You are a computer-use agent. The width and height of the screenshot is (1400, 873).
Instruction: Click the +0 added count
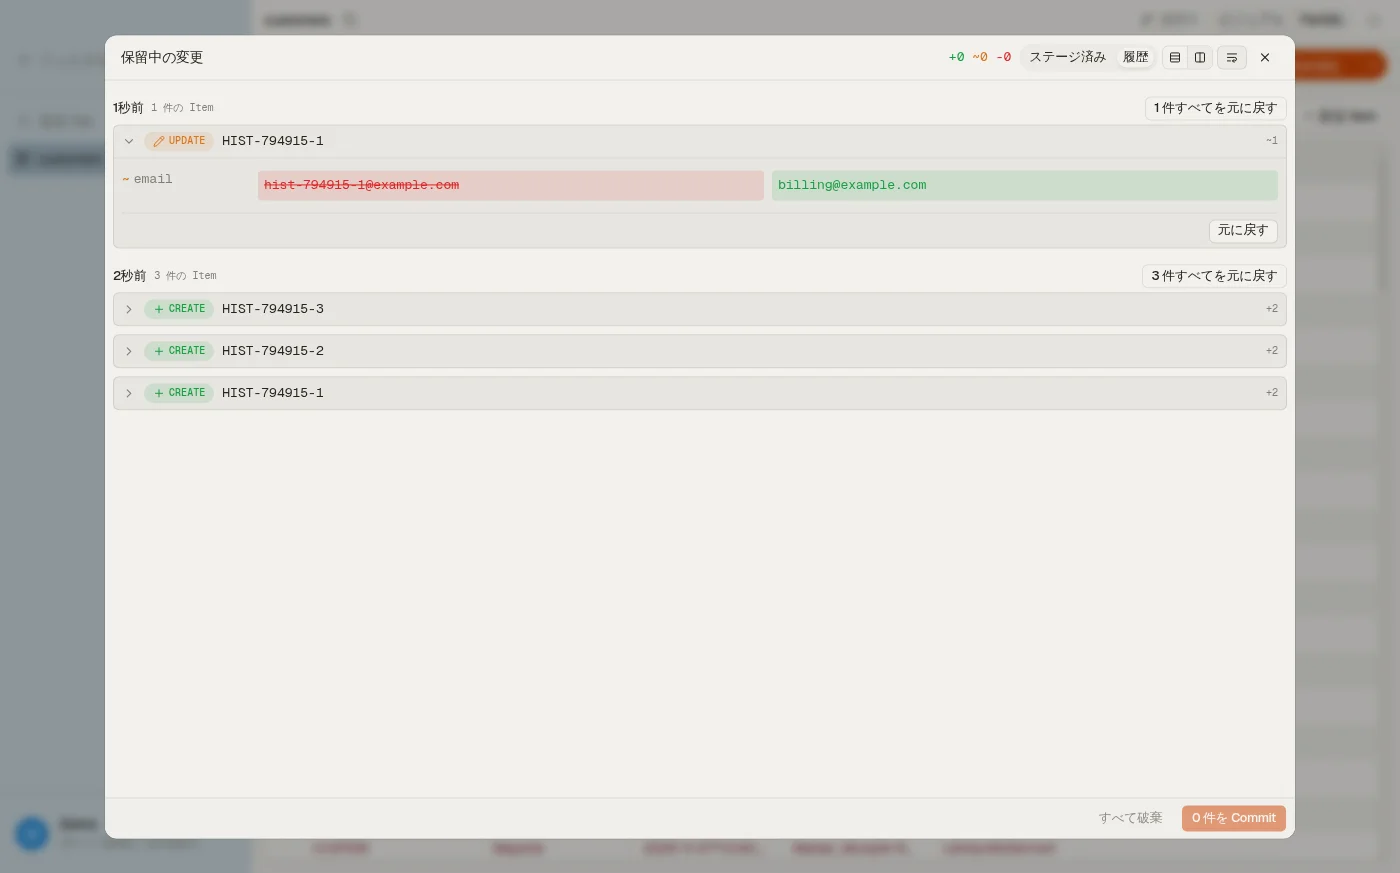[956, 57]
